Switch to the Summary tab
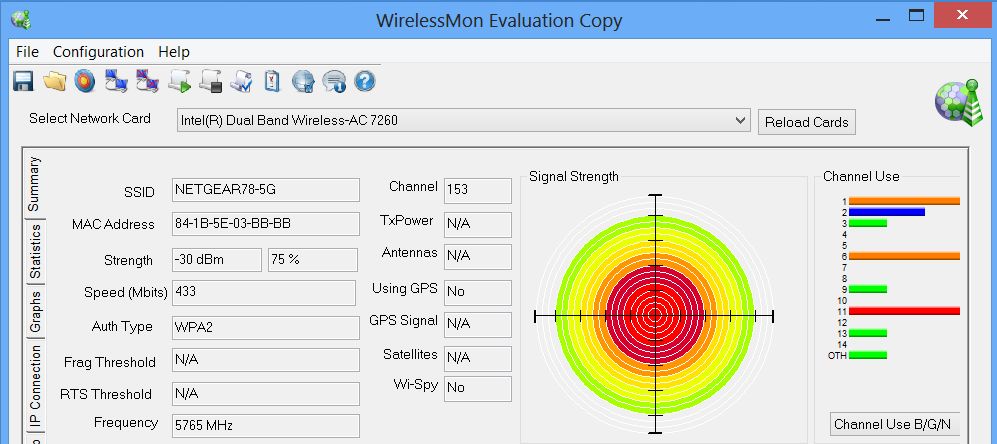The image size is (997, 444). [34, 184]
